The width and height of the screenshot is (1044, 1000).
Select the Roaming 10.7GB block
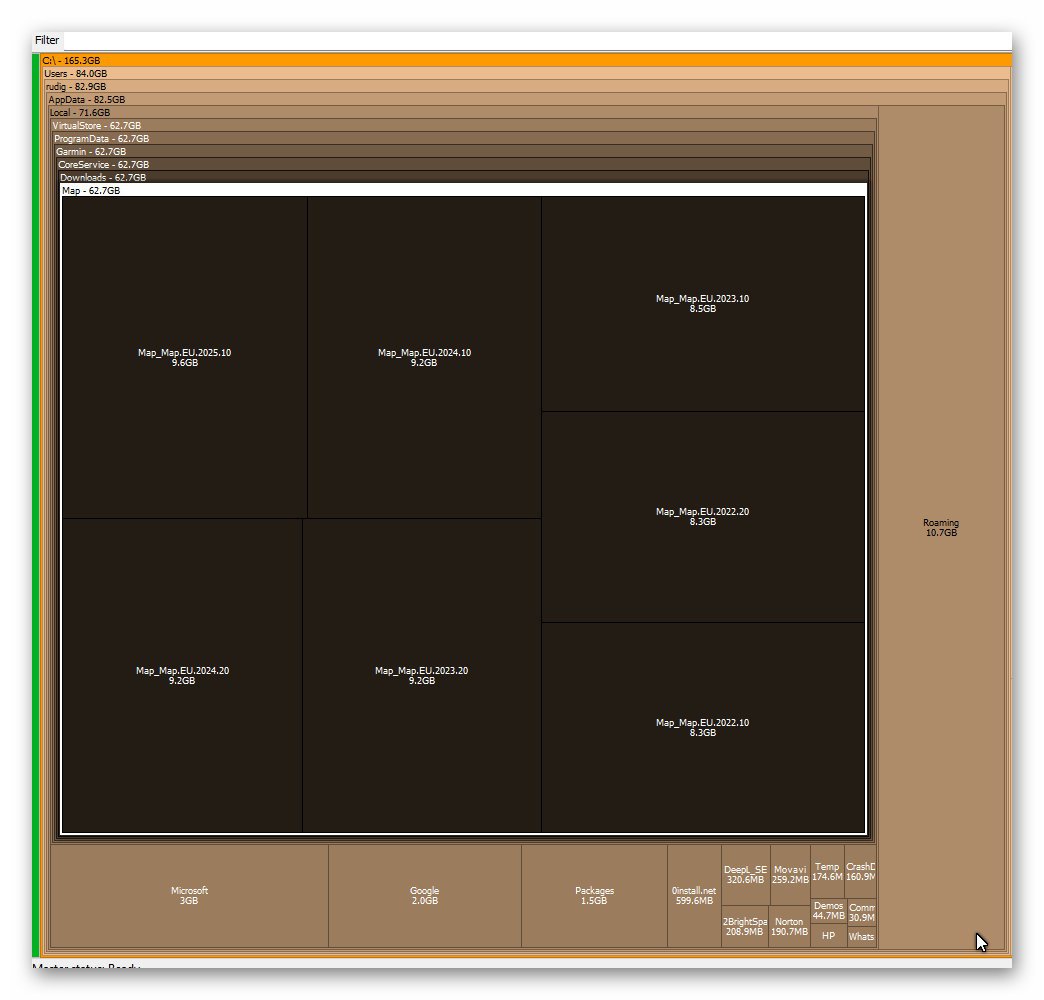941,527
